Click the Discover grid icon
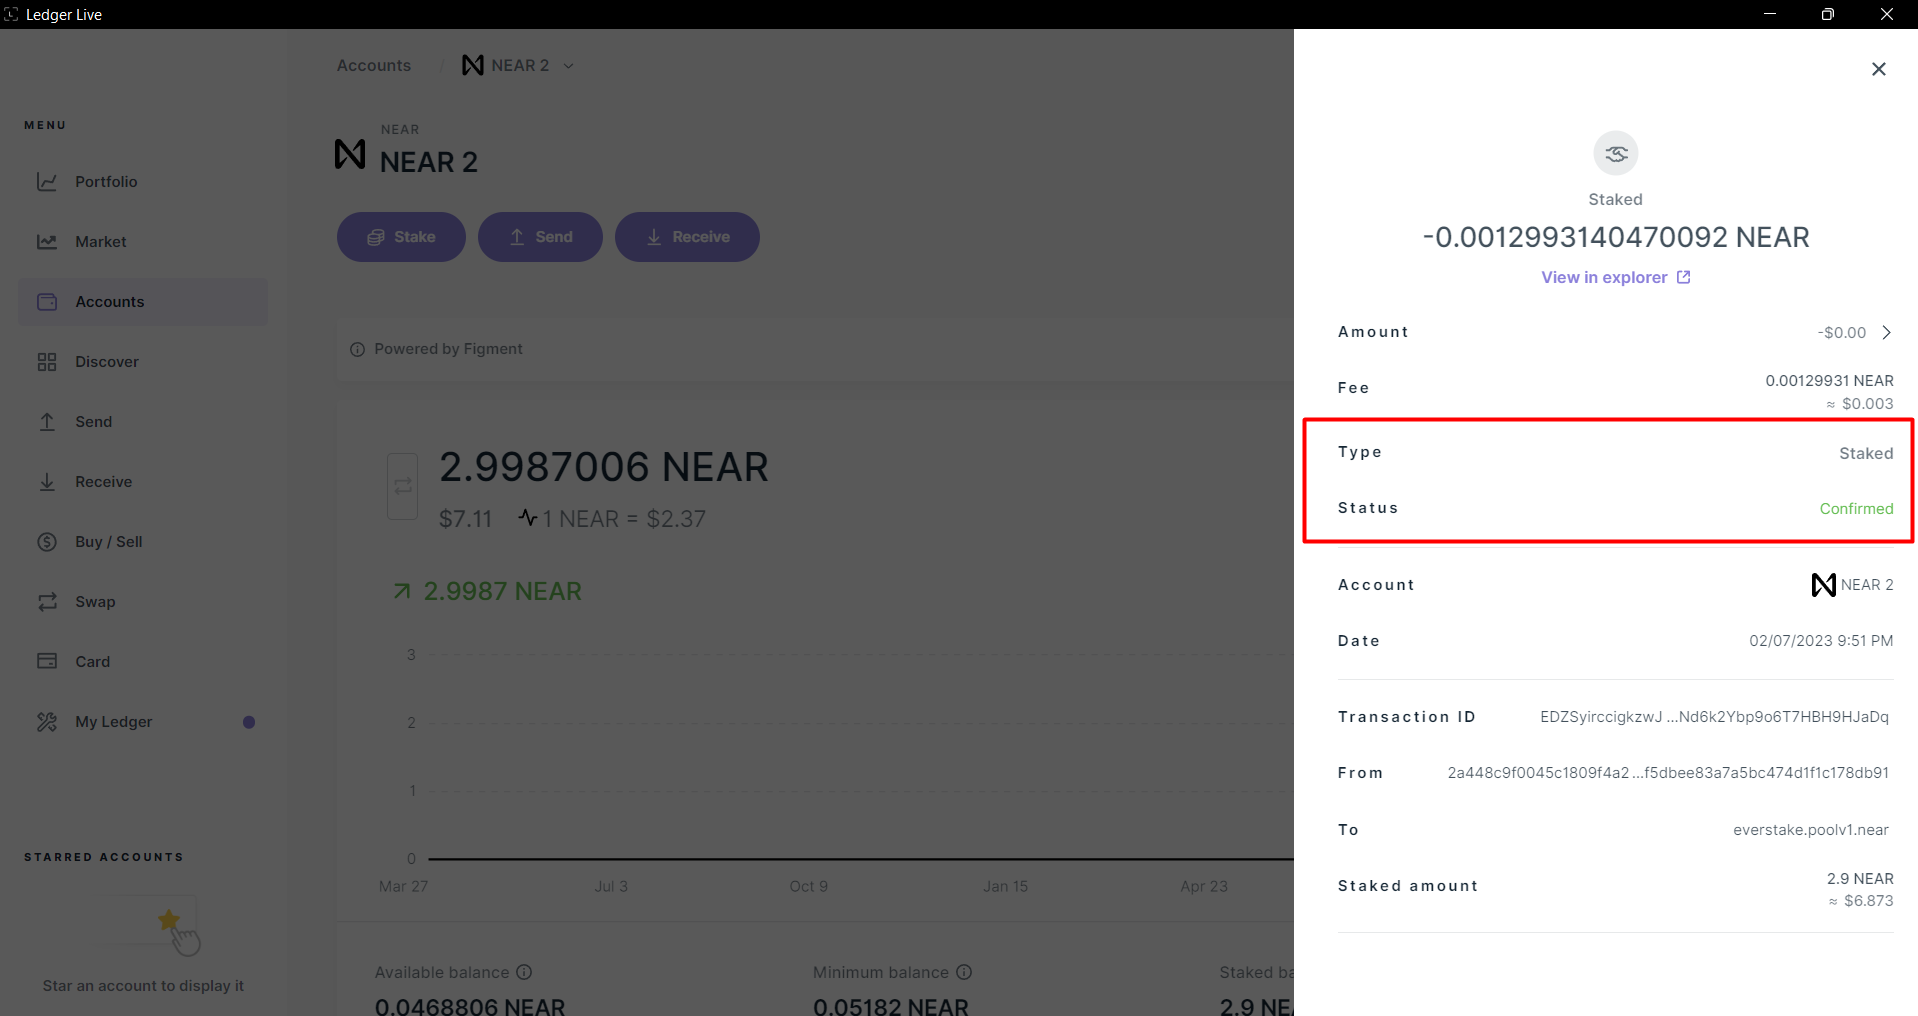The image size is (1918, 1016). coord(47,361)
